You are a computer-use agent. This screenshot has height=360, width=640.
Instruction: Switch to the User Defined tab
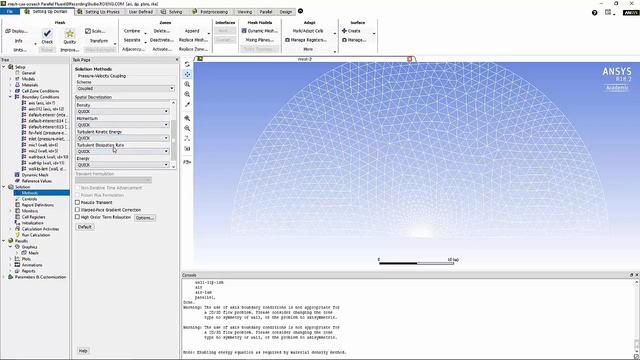tap(140, 12)
